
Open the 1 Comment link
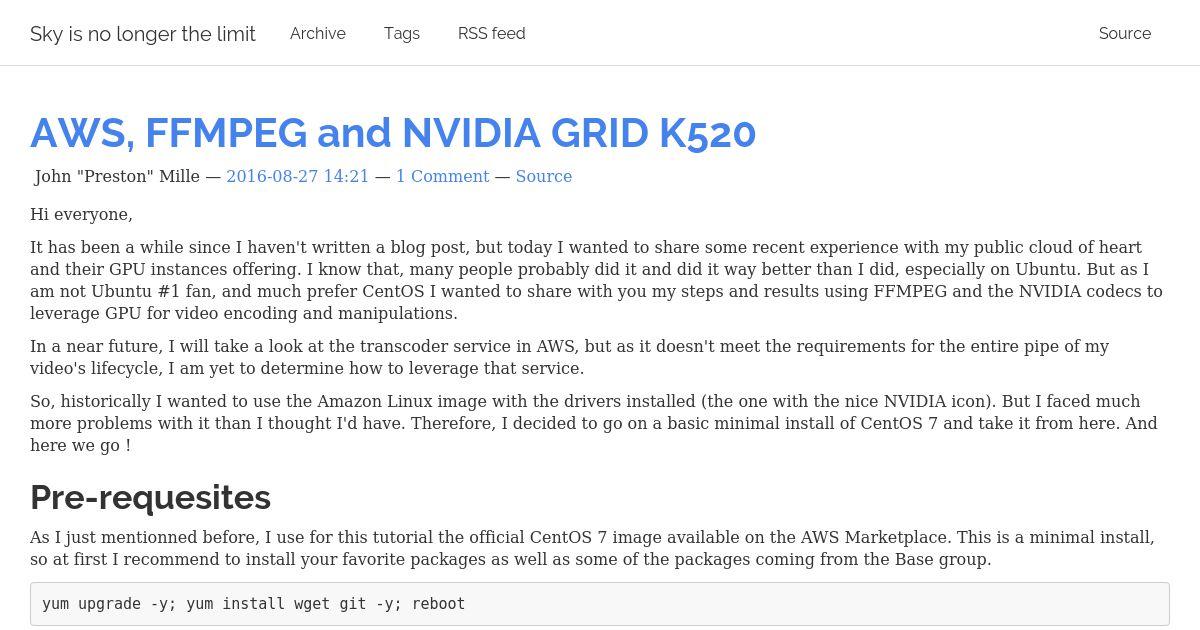(x=443, y=176)
